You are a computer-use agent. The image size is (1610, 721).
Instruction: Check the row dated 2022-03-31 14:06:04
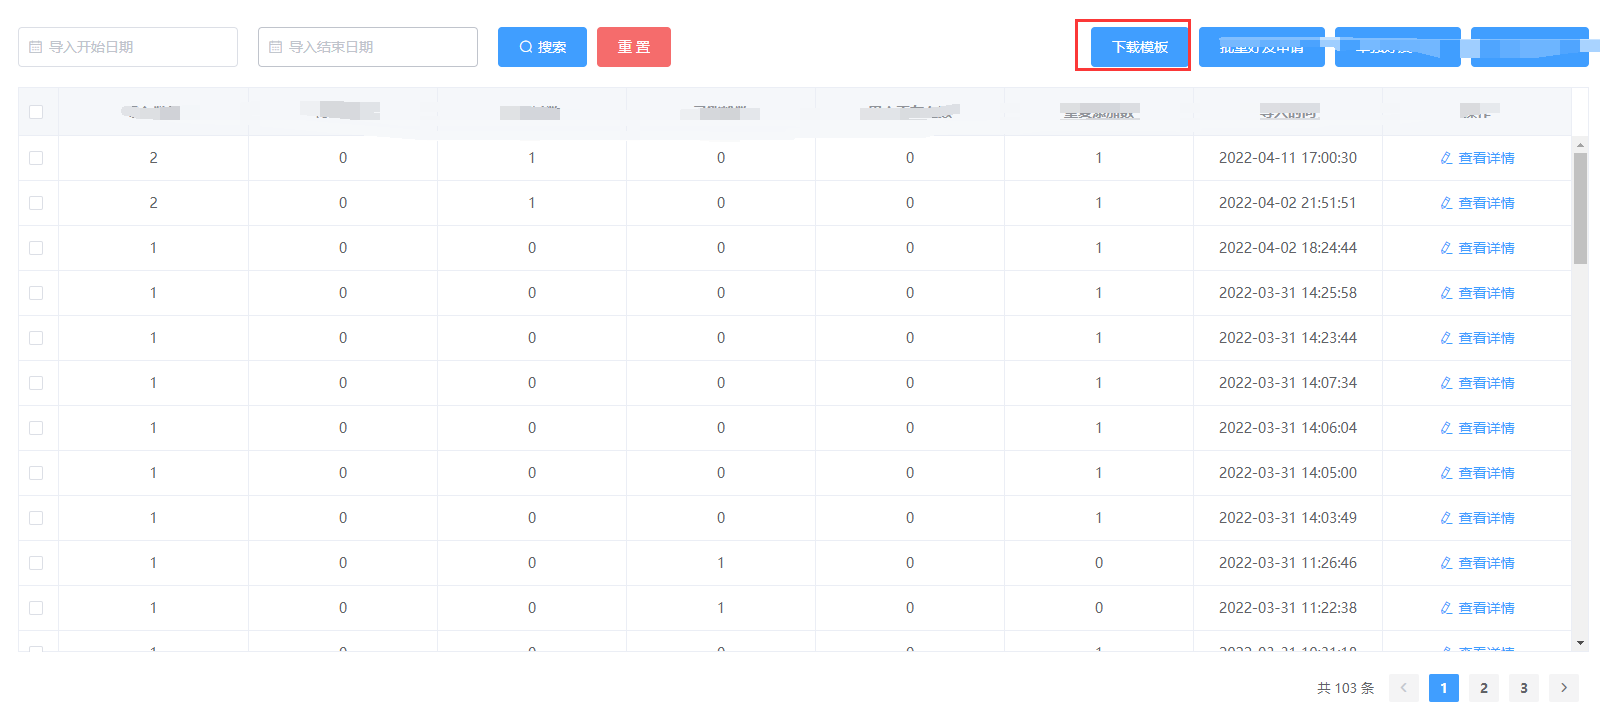pyautogui.click(x=36, y=428)
